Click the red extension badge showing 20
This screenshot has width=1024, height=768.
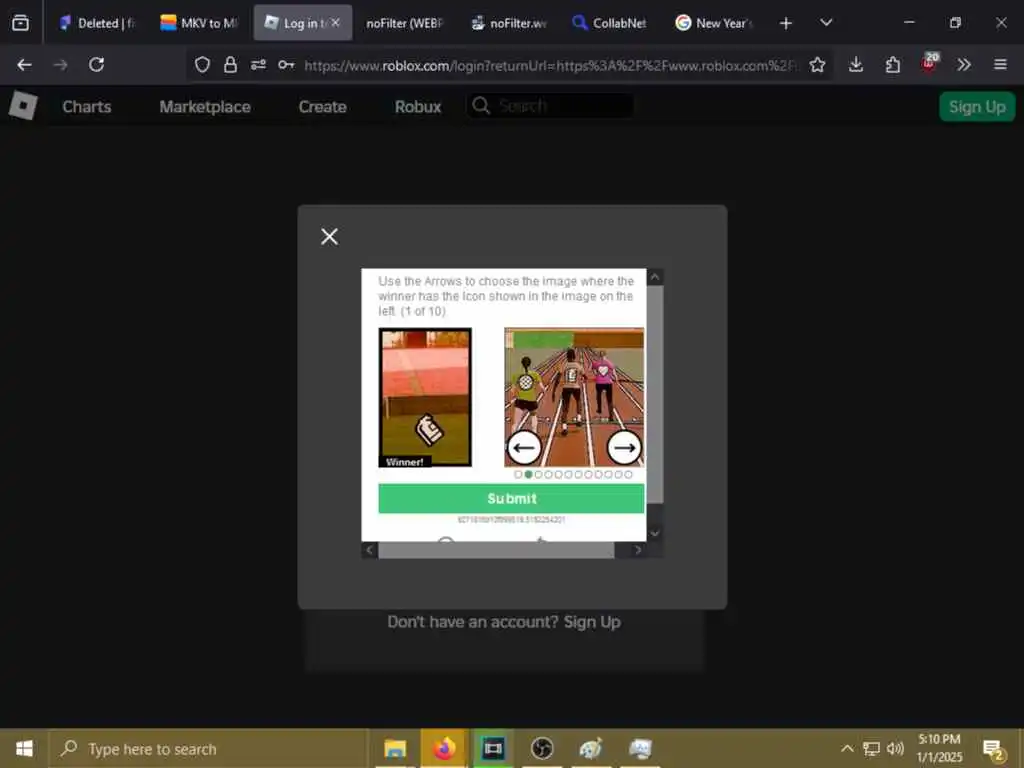930,63
